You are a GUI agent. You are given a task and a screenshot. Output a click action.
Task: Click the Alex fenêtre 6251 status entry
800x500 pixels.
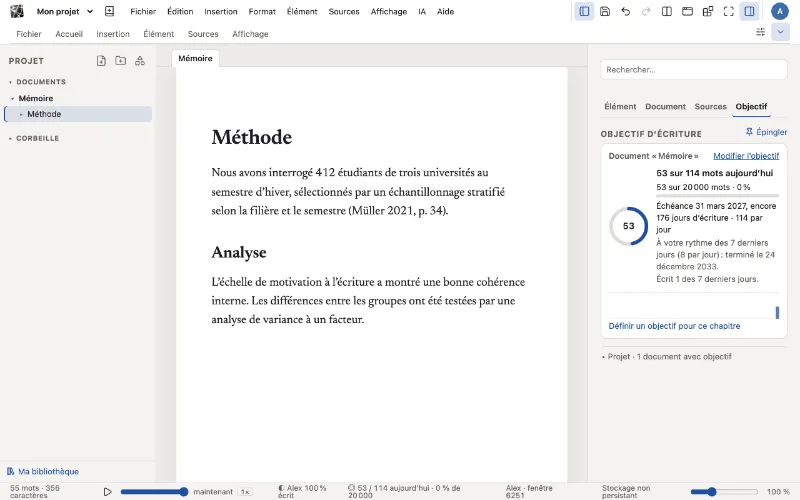coord(529,491)
